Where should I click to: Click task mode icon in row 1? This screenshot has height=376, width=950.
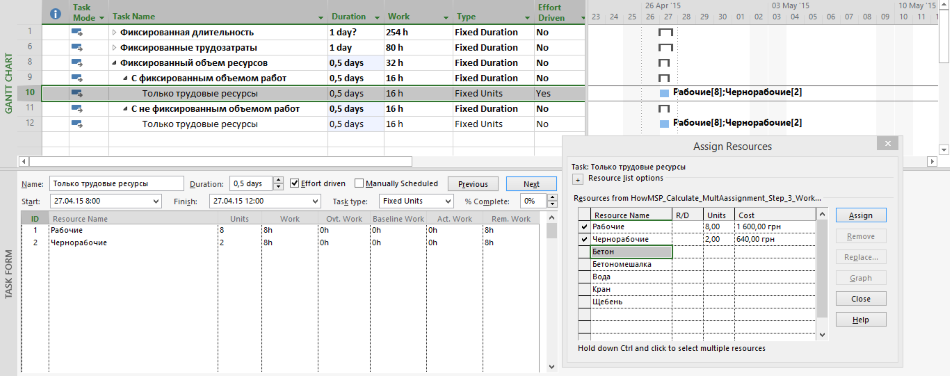(78, 32)
